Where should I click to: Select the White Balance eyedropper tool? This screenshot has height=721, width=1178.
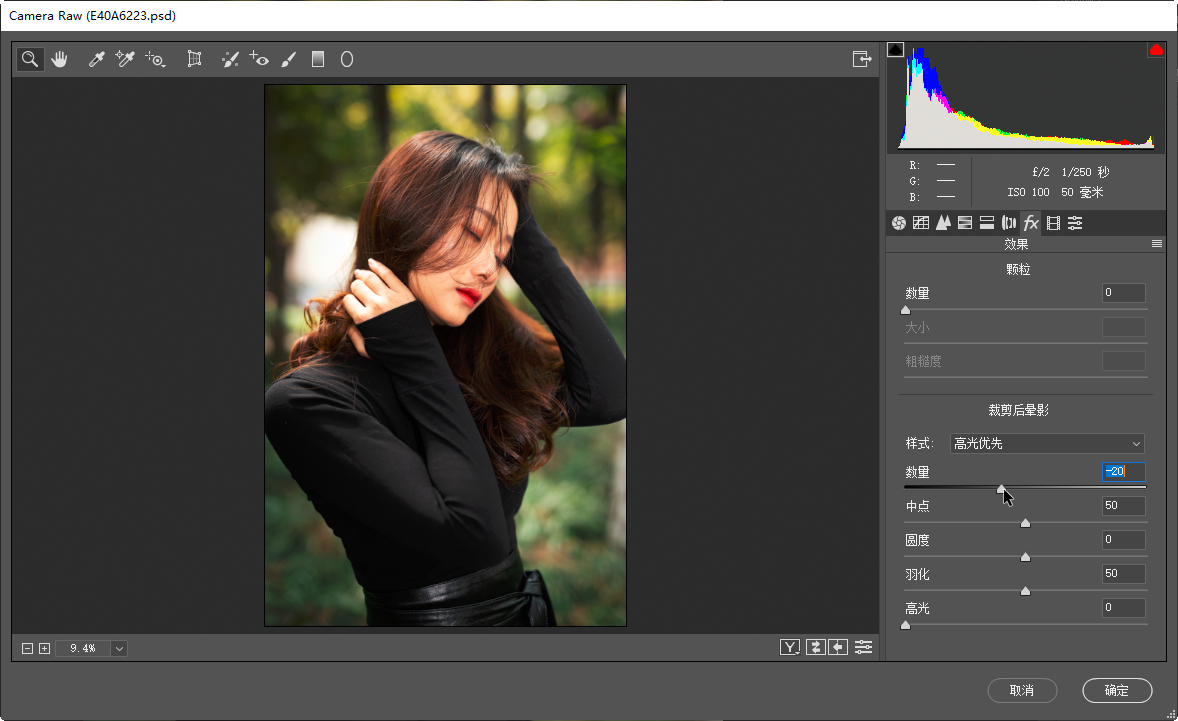tap(97, 60)
